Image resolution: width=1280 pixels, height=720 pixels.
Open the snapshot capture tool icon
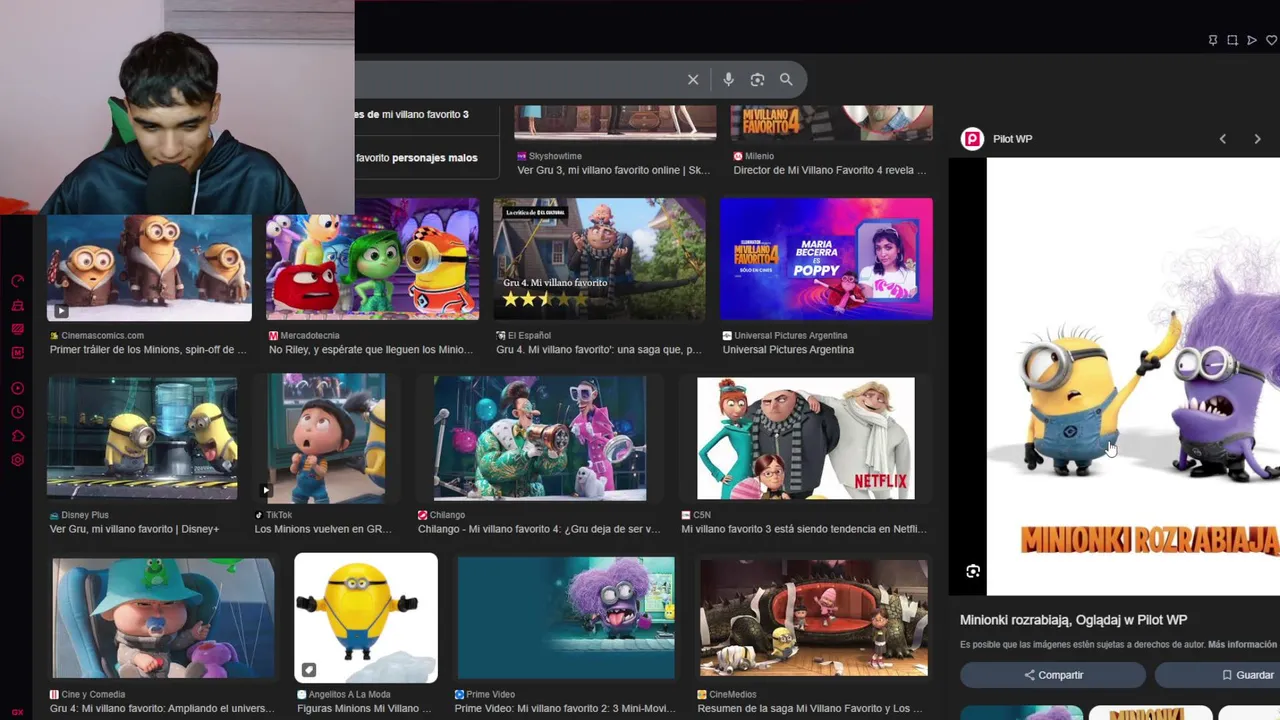pos(1232,40)
